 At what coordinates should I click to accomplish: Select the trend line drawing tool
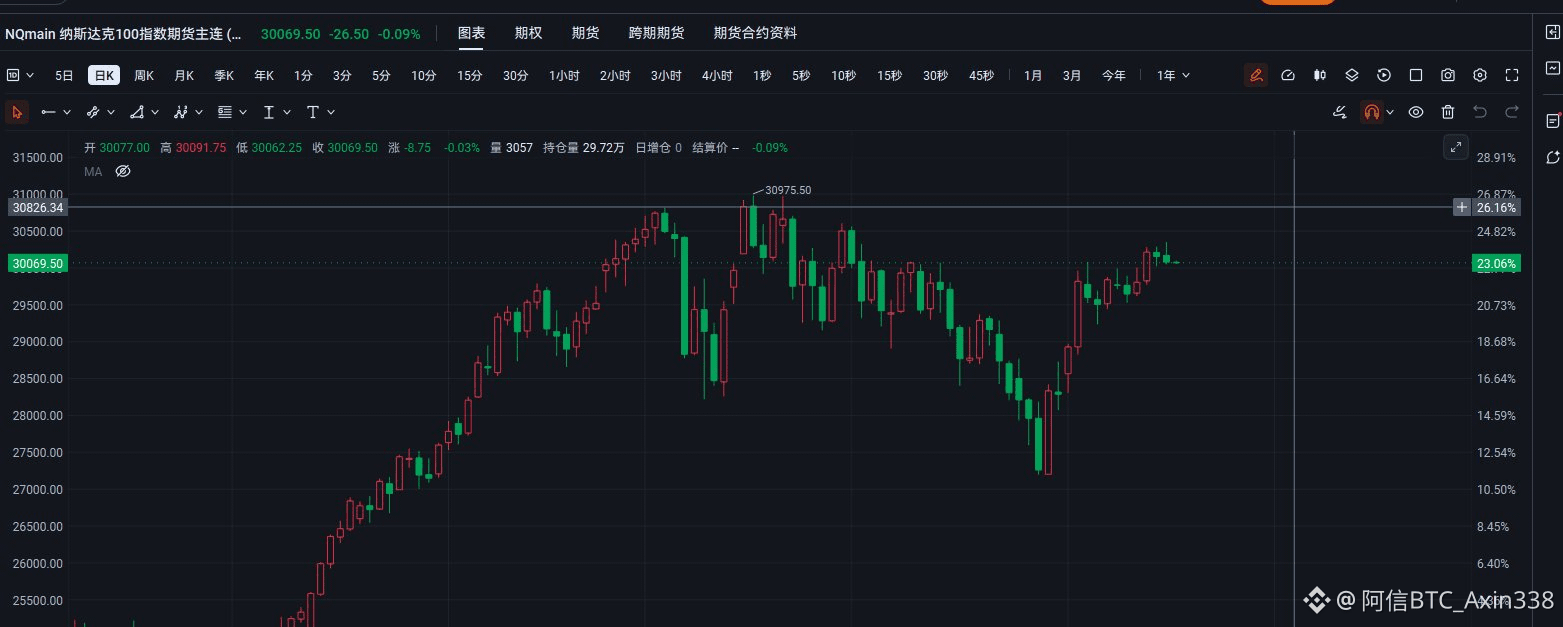[x=48, y=112]
